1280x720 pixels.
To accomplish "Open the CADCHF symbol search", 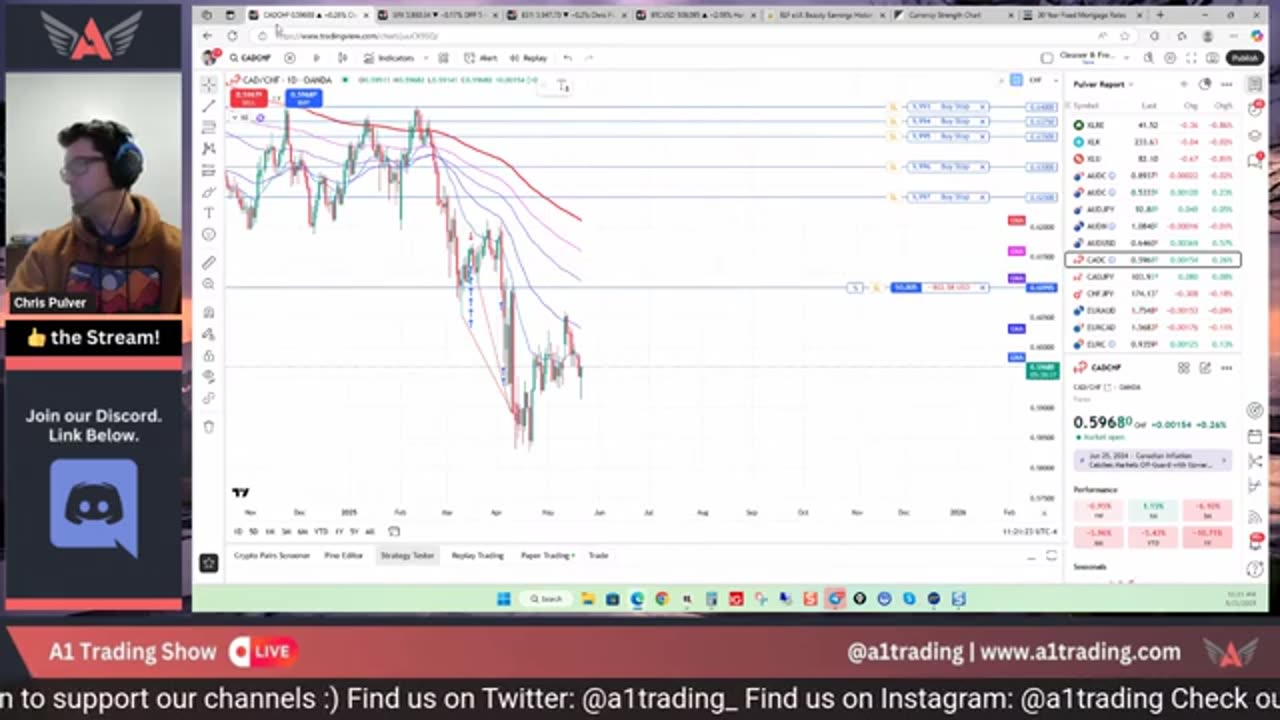I will pos(251,58).
